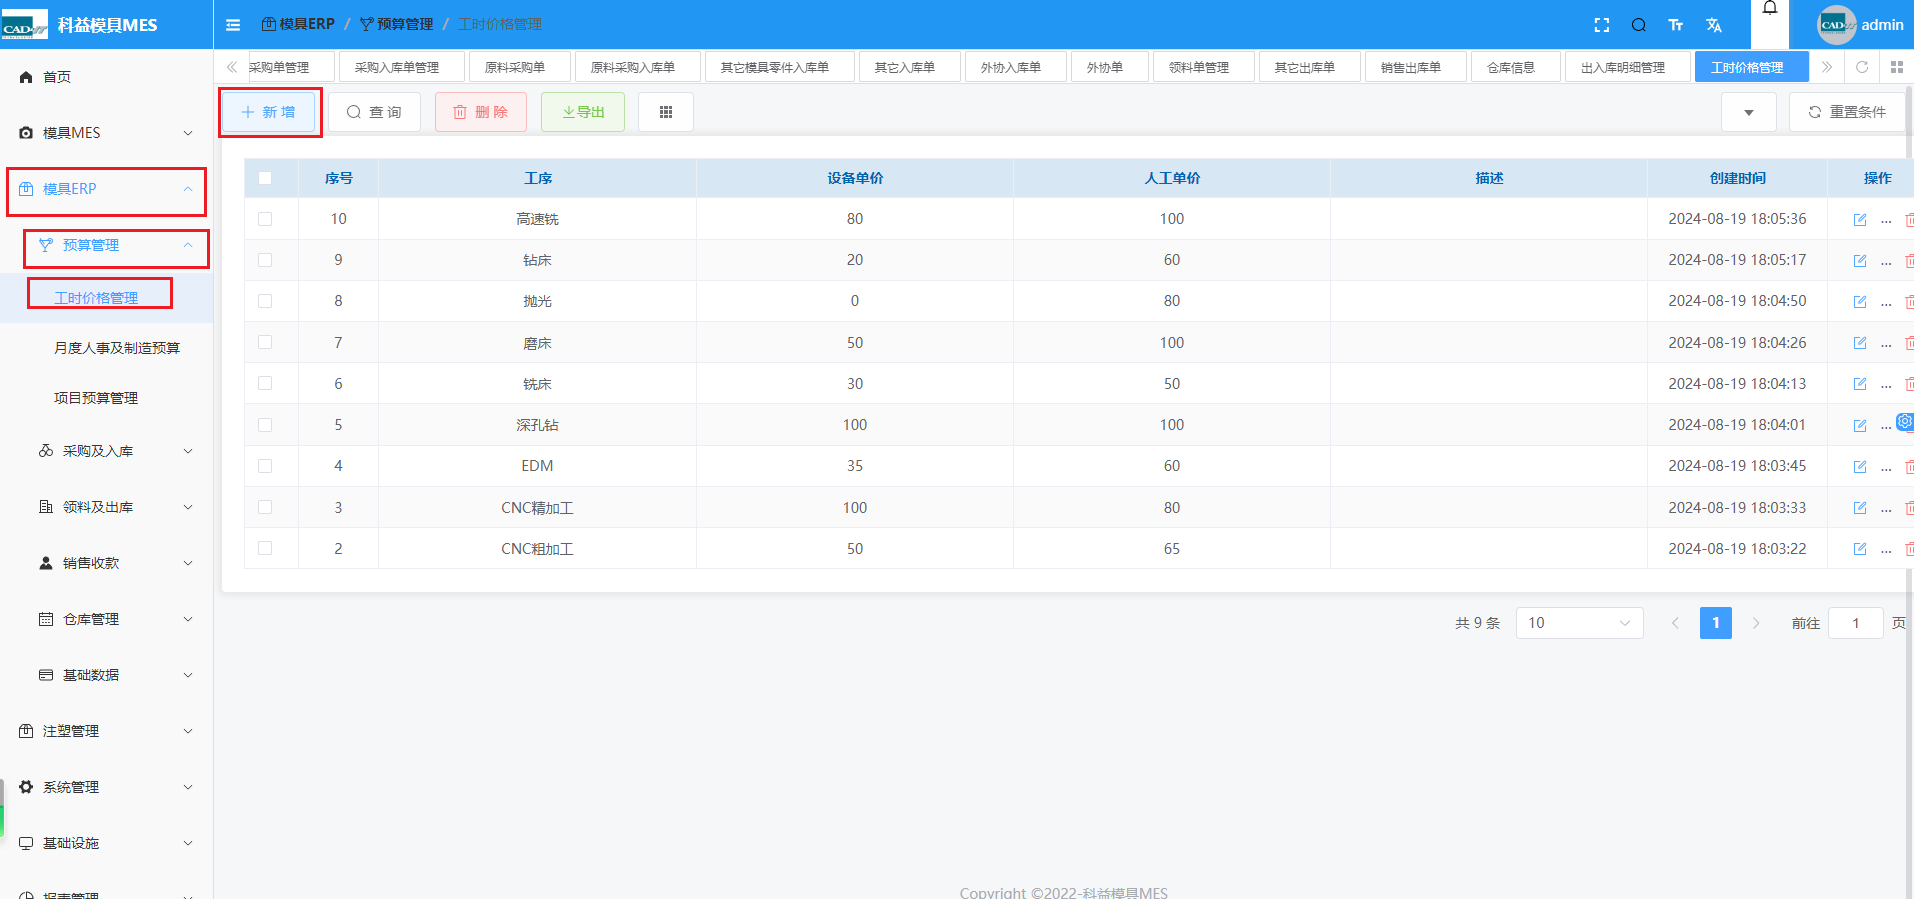Expand the 领料及出库 submenu
The image size is (1914, 899).
click(x=106, y=507)
